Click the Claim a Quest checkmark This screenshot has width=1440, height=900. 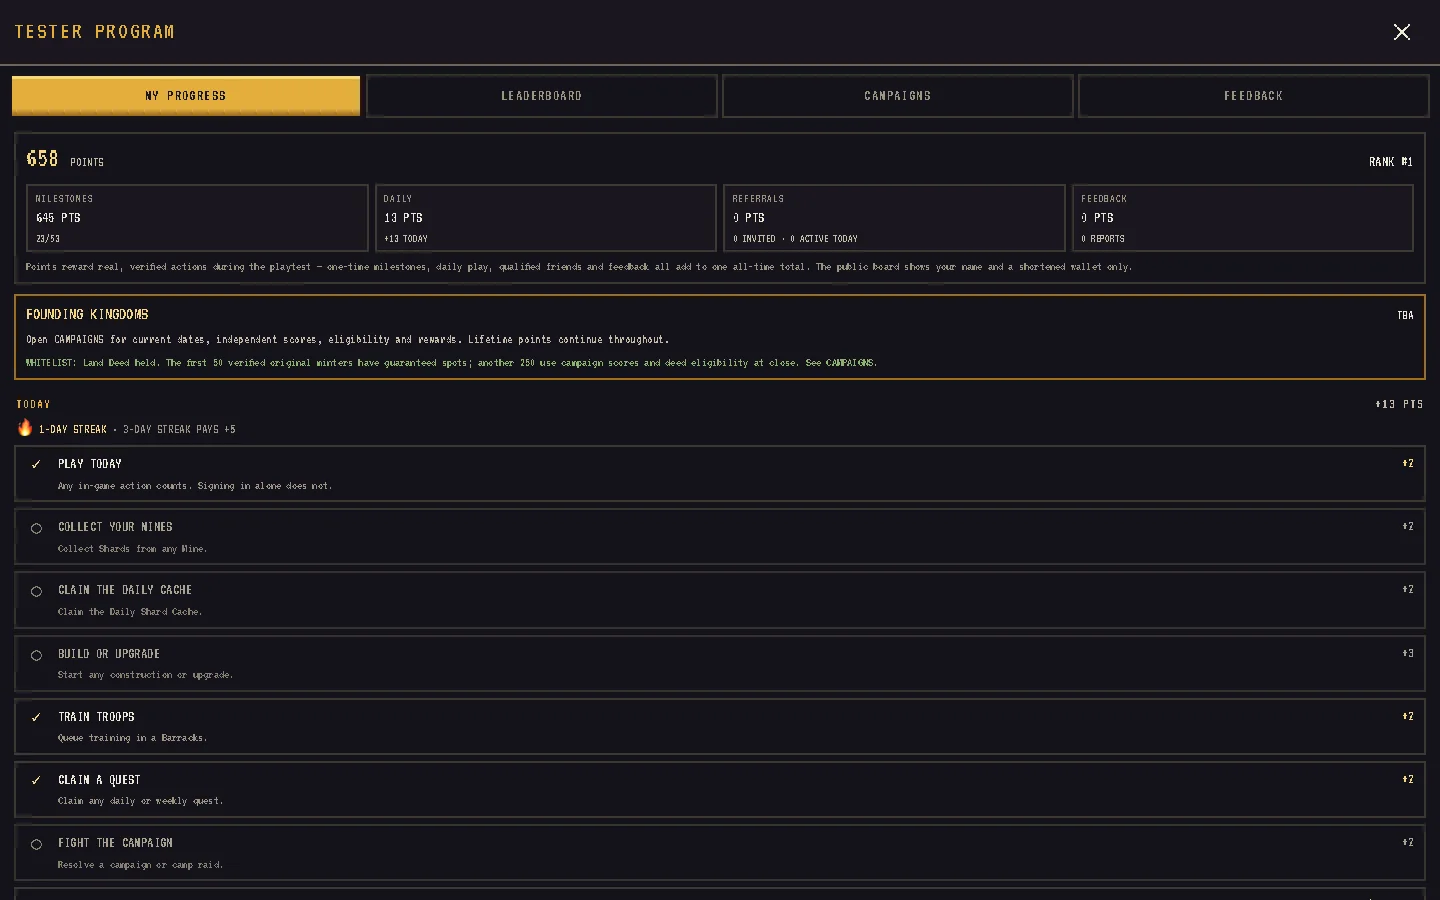[x=36, y=780]
